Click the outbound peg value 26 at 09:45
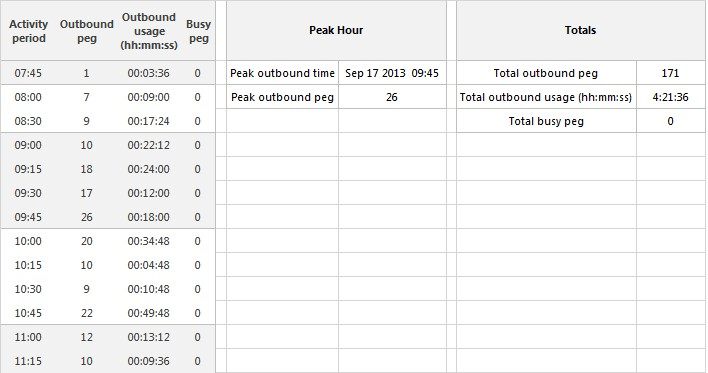This screenshot has width=708, height=373. (x=86, y=217)
